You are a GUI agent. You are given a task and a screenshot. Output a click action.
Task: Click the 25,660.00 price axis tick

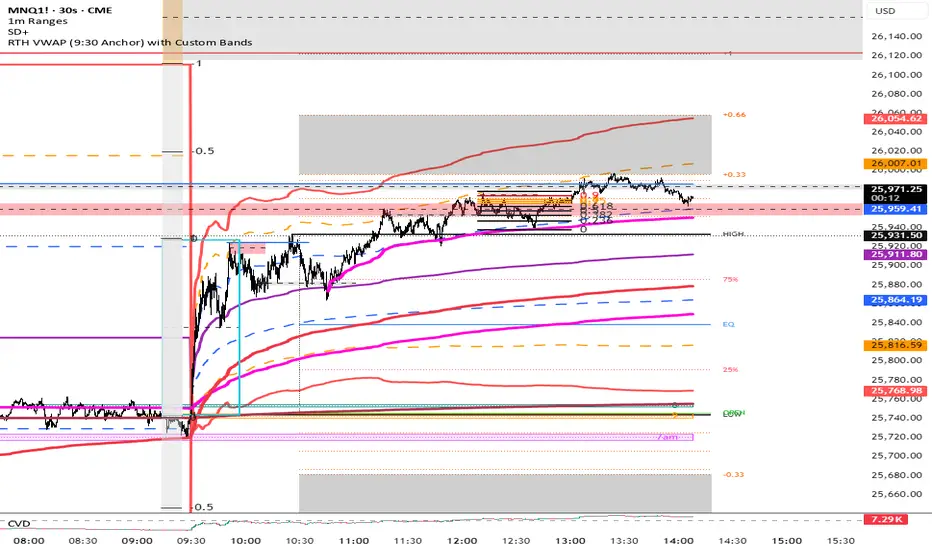click(x=896, y=494)
